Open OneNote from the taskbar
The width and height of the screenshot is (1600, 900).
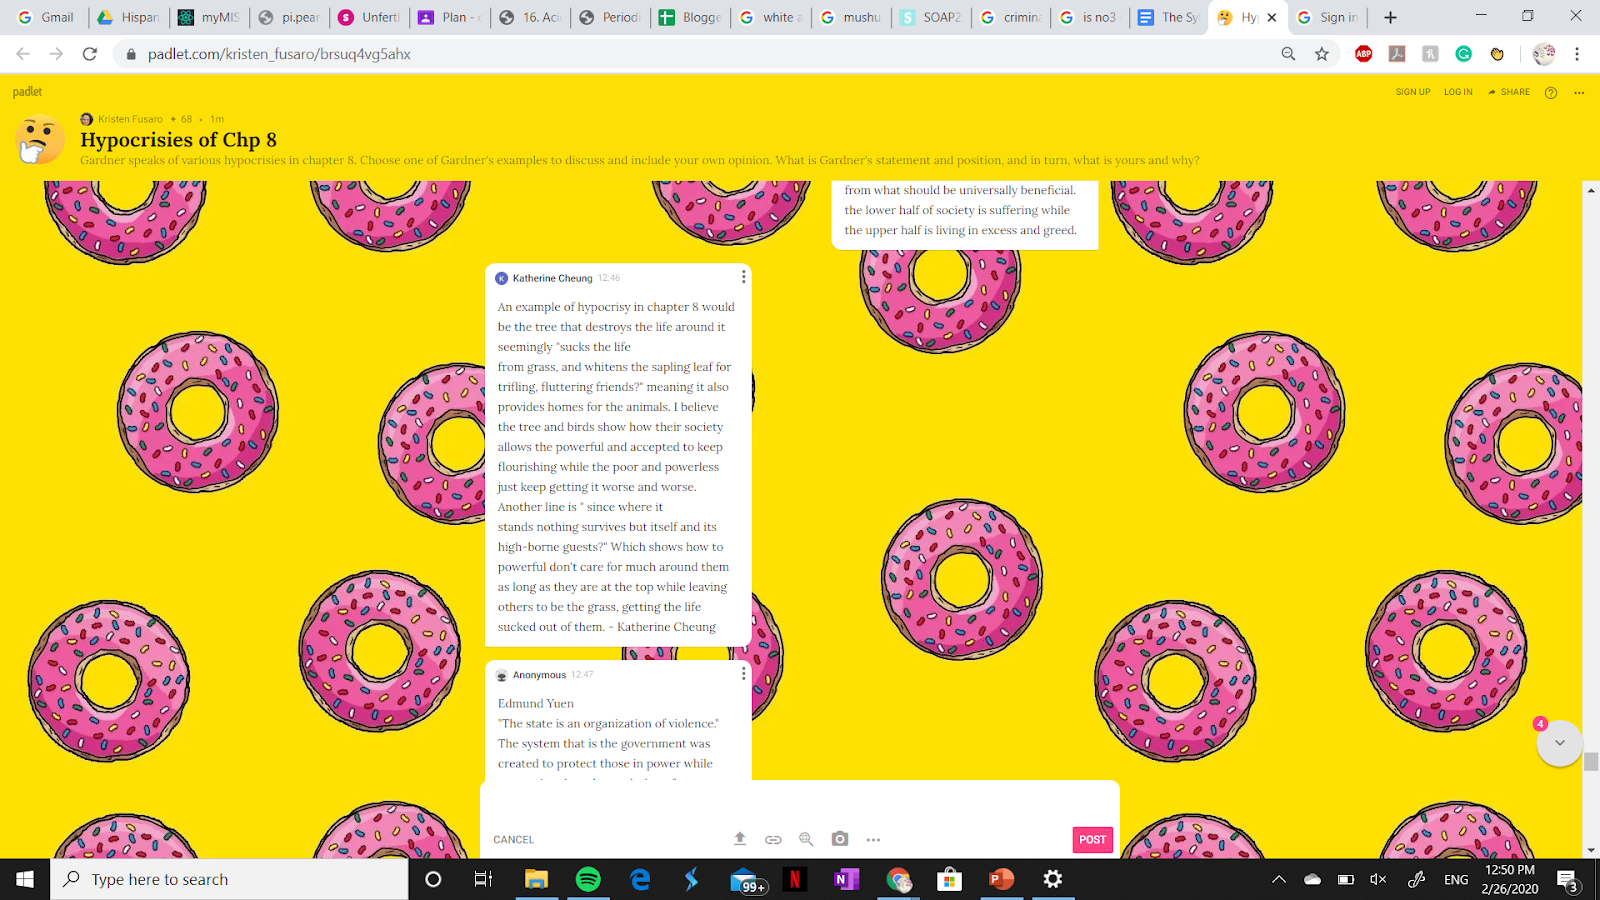[x=846, y=879]
